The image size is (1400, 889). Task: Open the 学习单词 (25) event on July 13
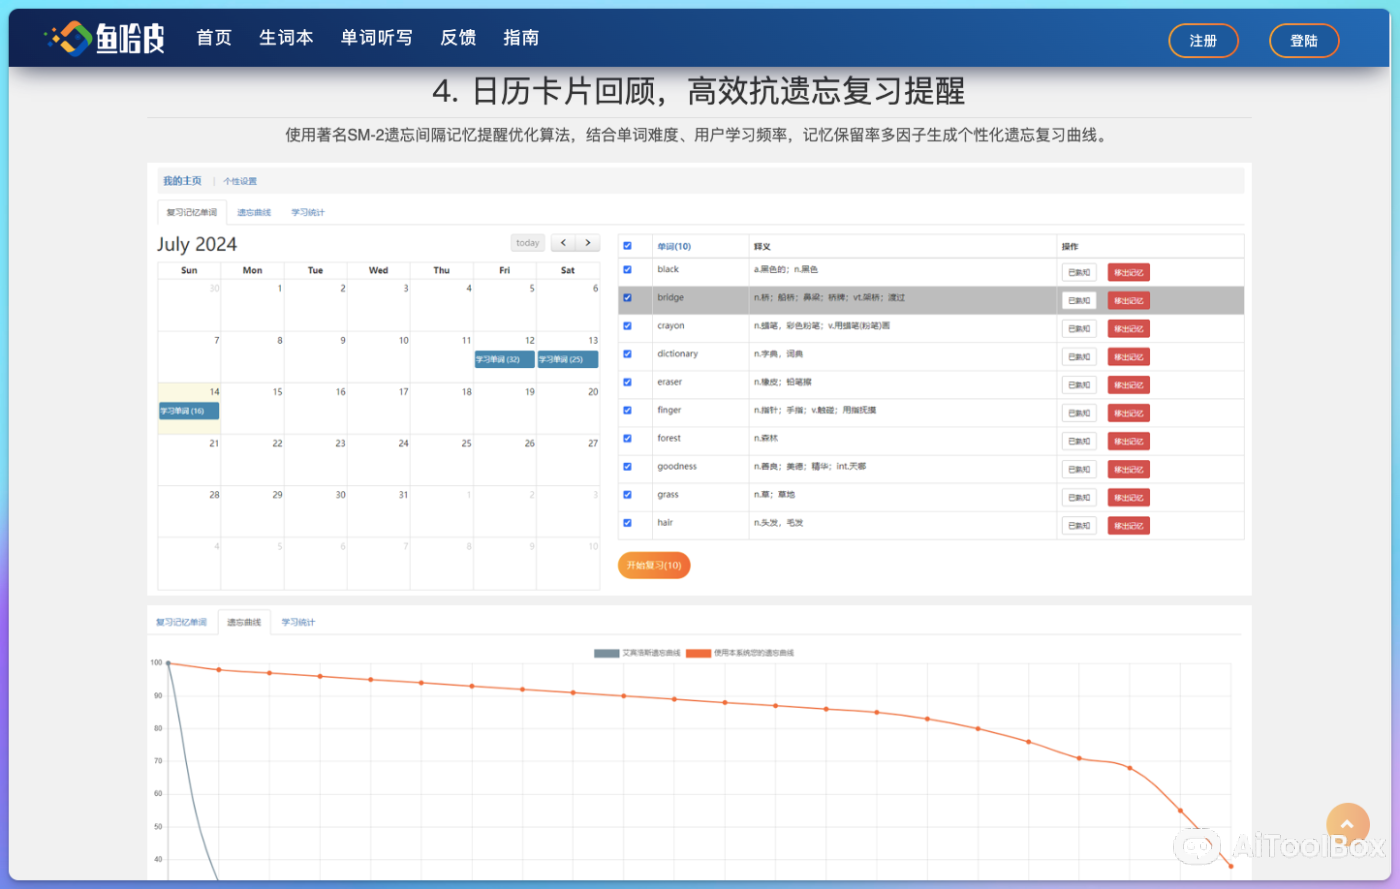click(x=567, y=359)
